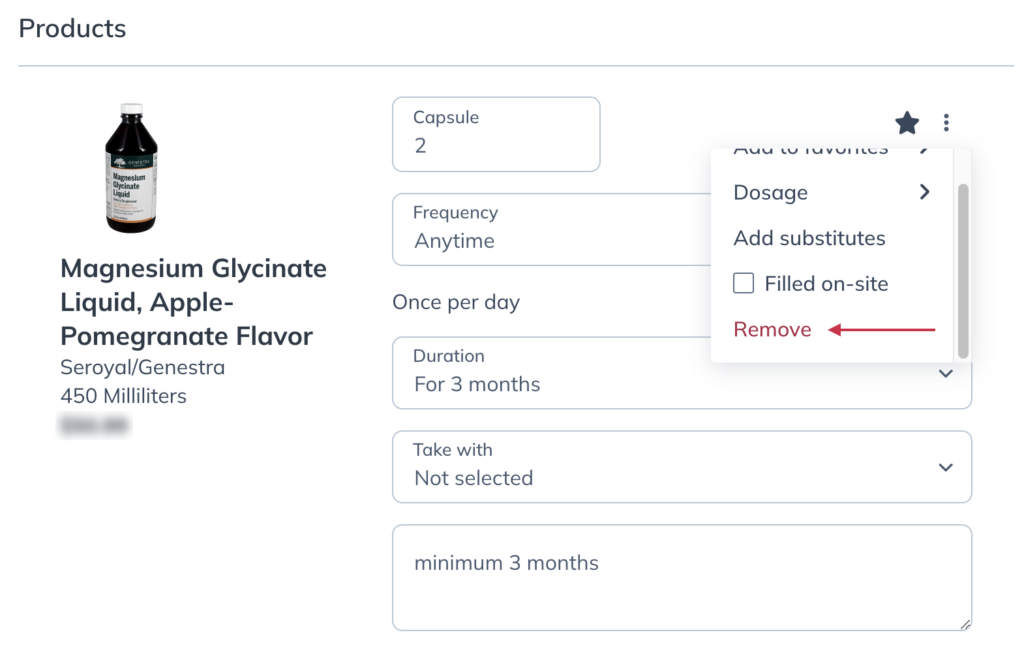
Task: Open the Dosage submenu
Action: [831, 192]
